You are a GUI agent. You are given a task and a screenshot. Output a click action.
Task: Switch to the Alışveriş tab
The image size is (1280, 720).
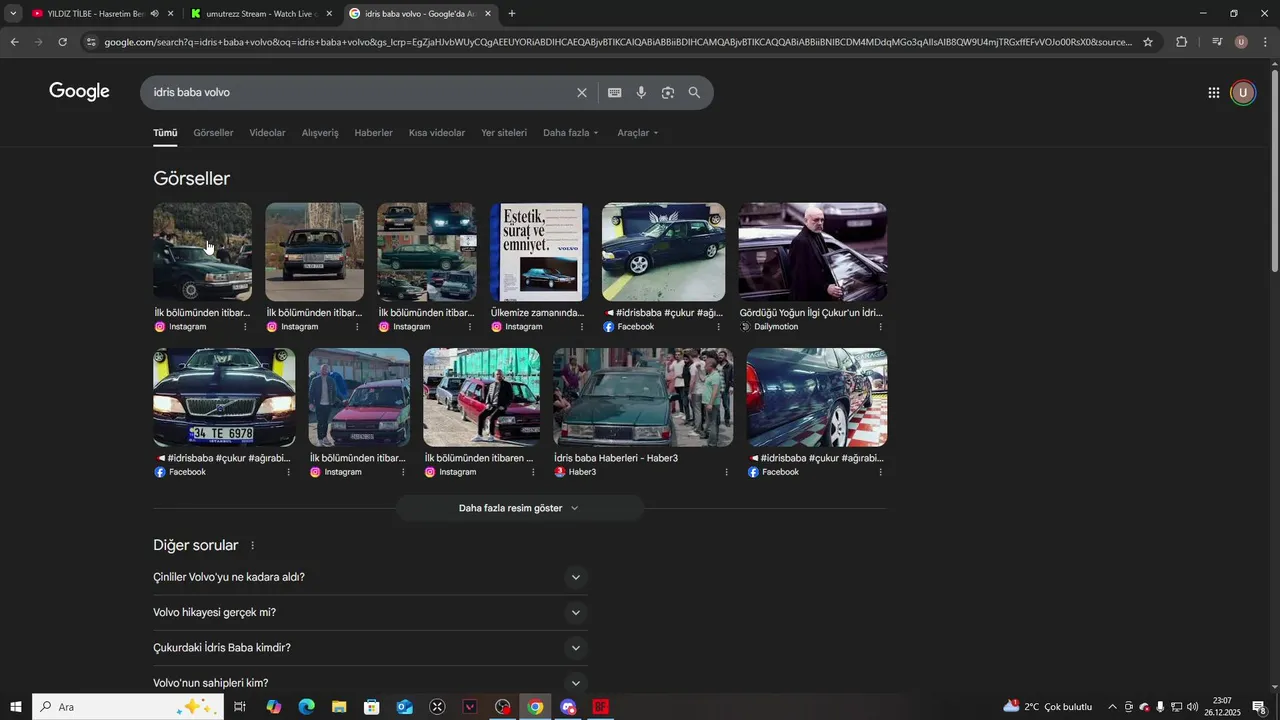pos(320,133)
